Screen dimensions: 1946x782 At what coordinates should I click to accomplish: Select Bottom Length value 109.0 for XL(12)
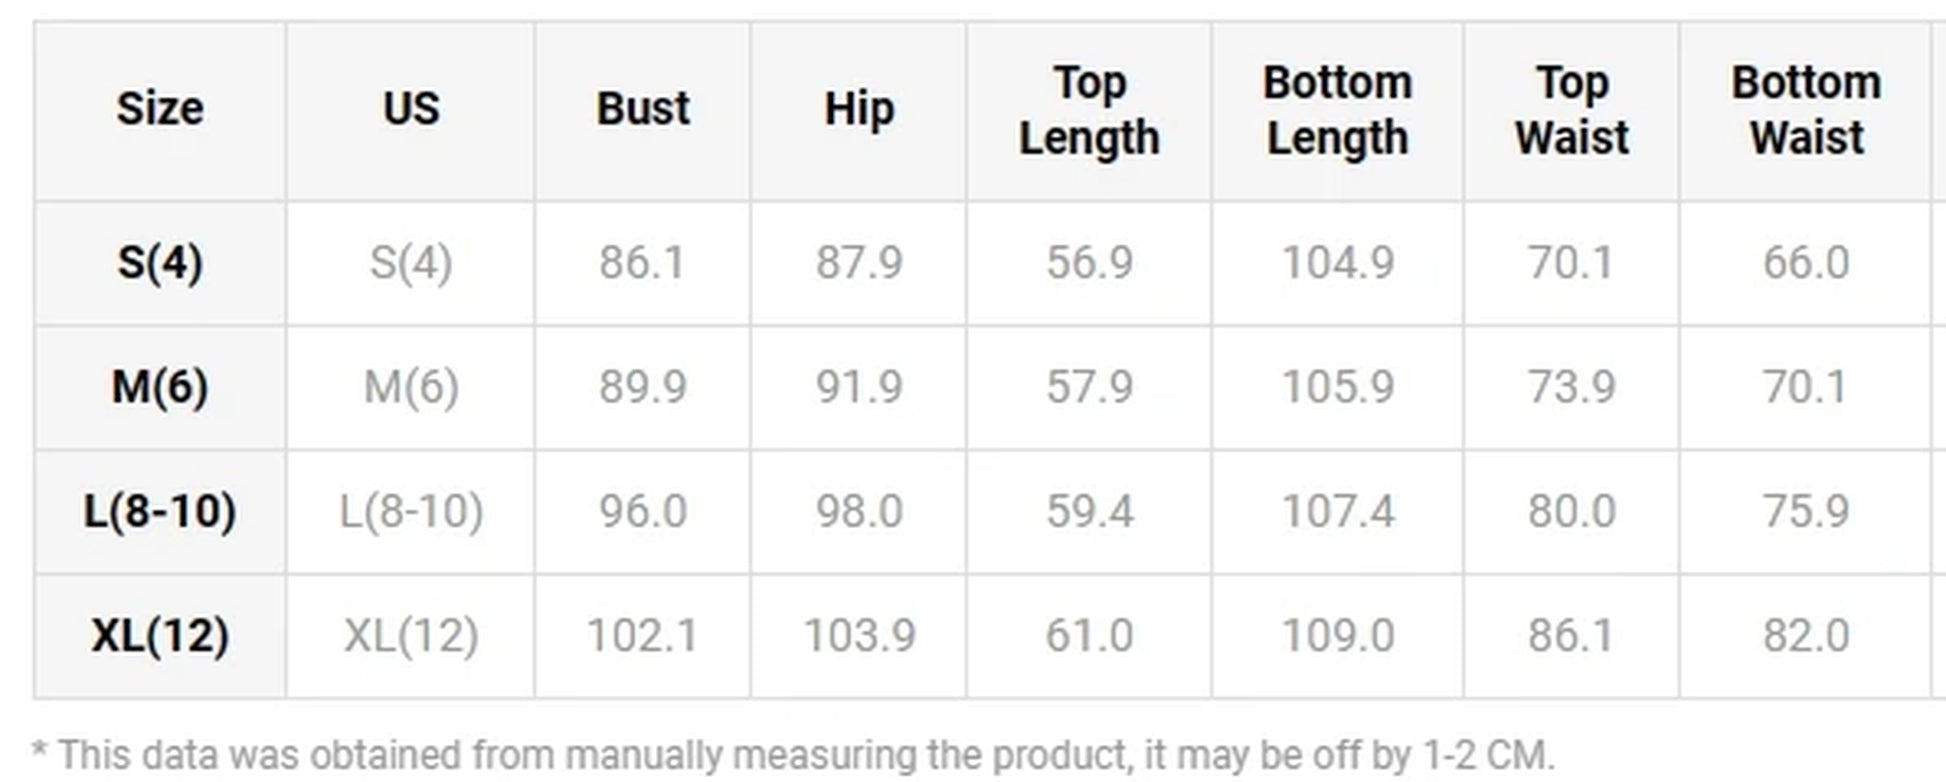coord(1338,635)
